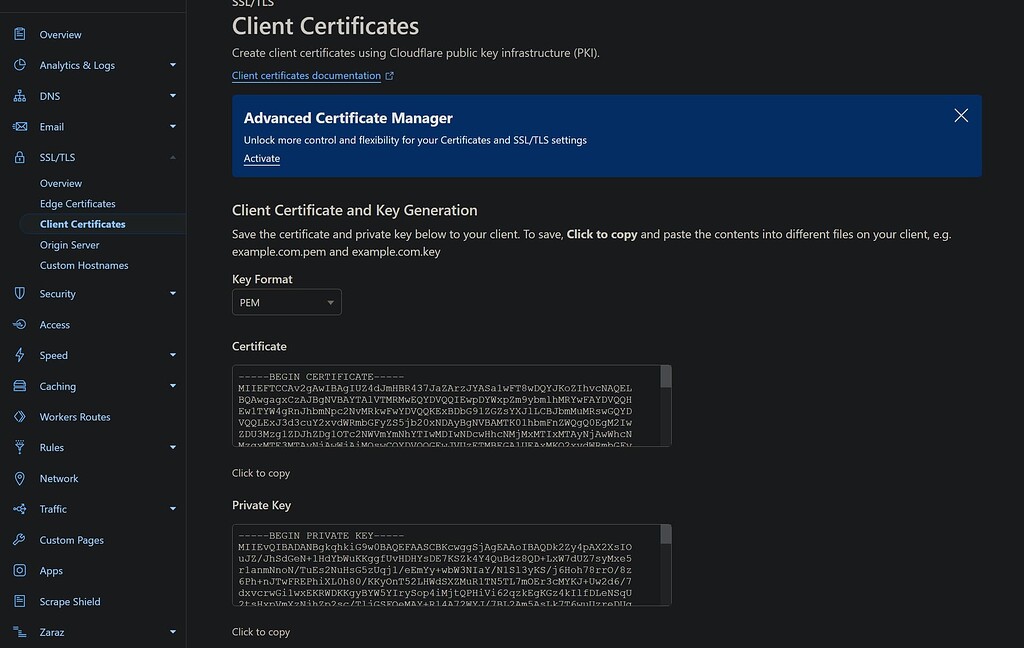The image size is (1024, 648).
Task: Open the Key Format PEM dropdown
Action: click(x=286, y=302)
